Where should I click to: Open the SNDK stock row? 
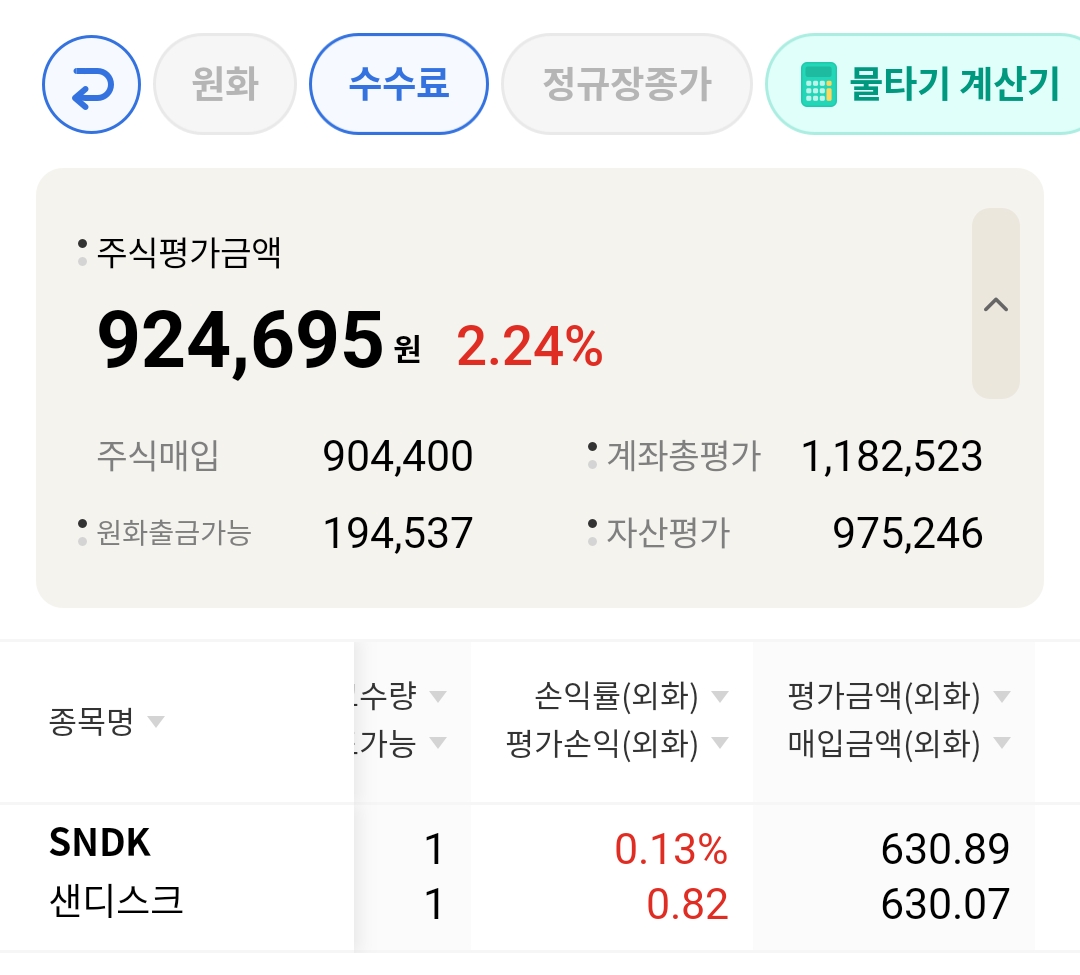click(100, 843)
